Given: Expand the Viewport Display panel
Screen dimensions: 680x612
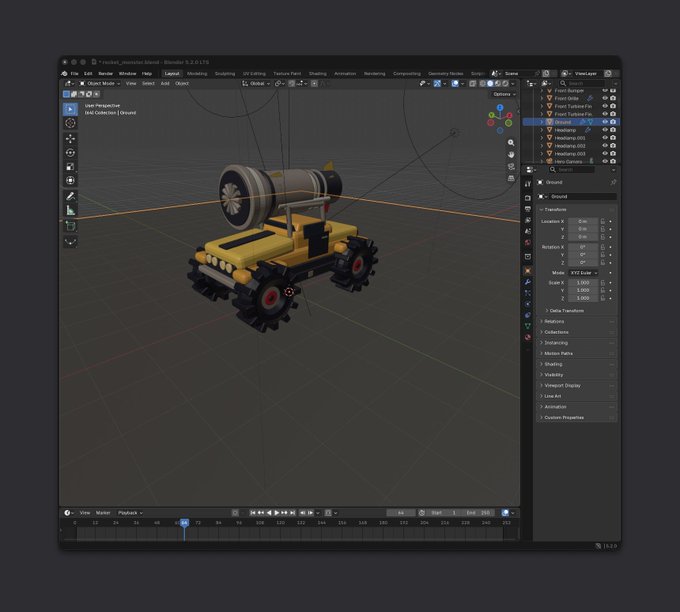Looking at the screenshot, I should point(577,385).
